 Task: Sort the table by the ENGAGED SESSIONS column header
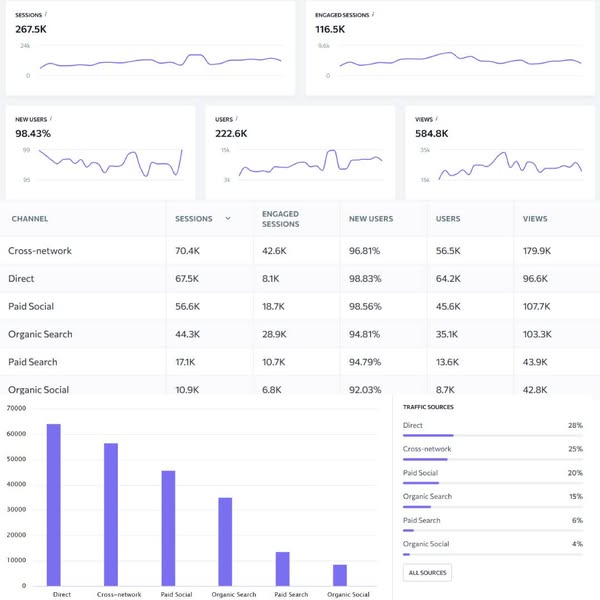pos(280,219)
